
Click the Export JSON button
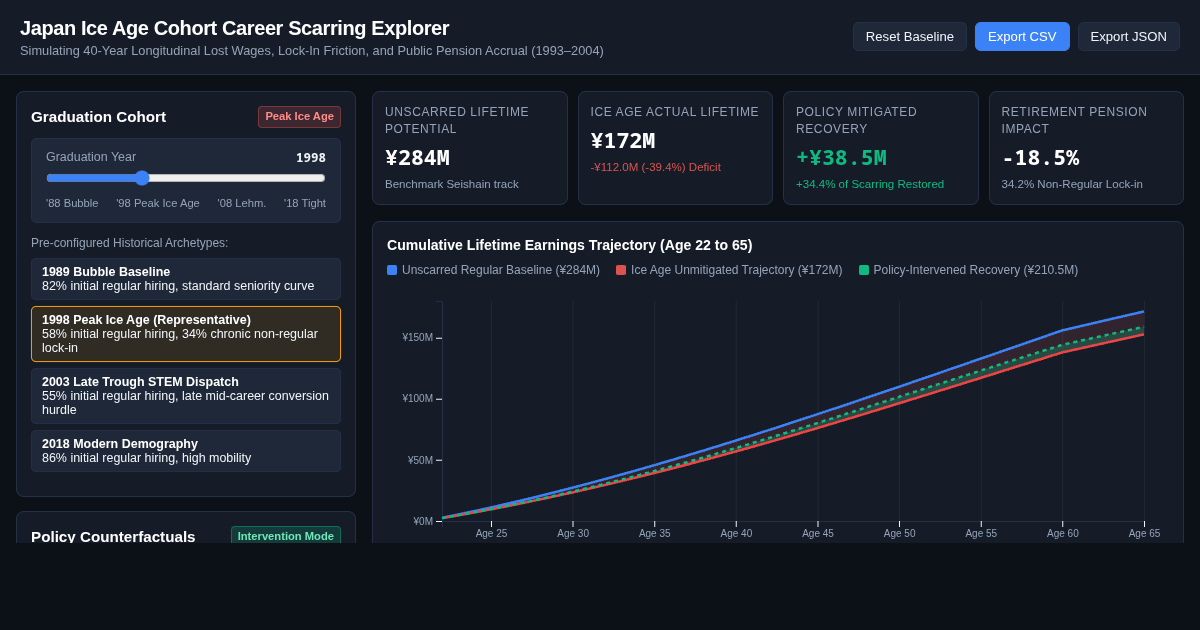point(1129,37)
